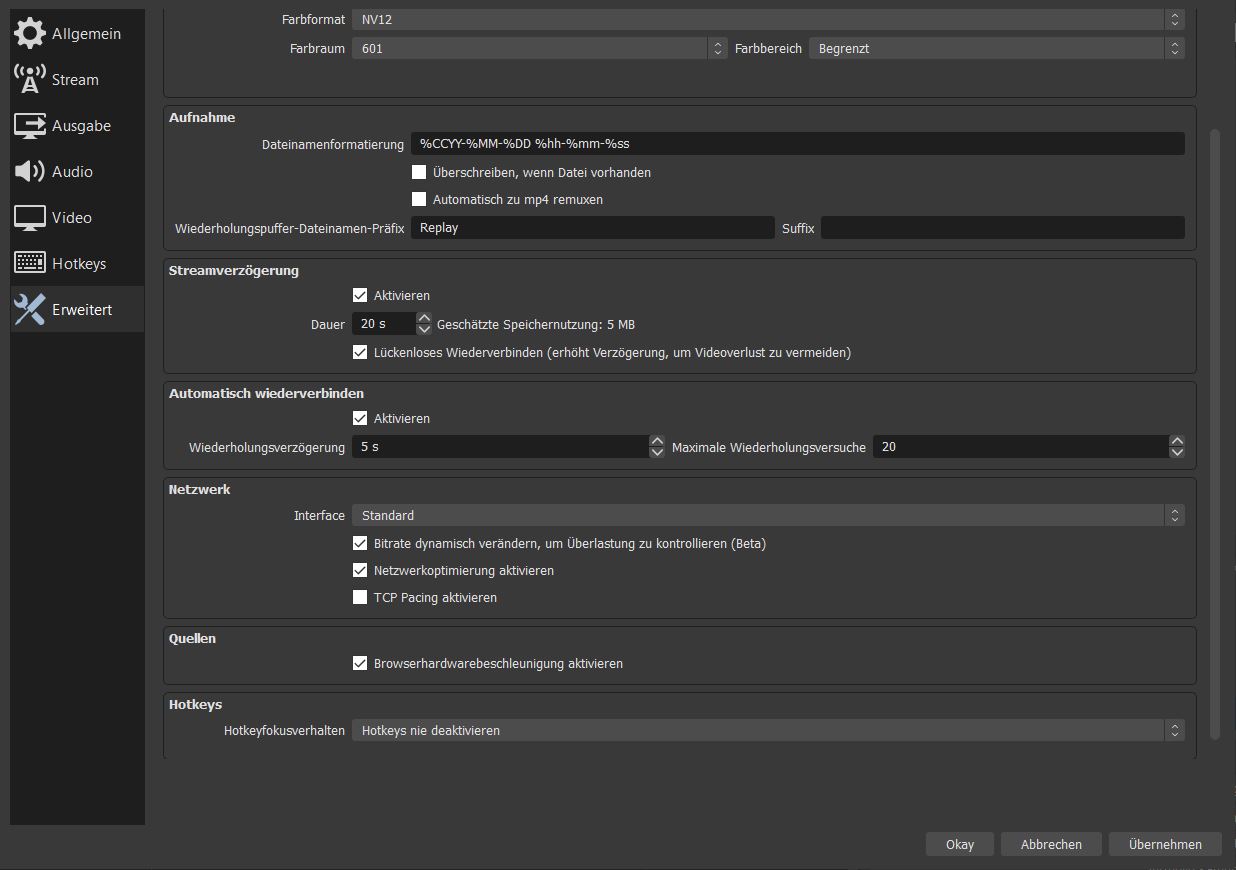This screenshot has height=870, width=1236.
Task: Click the Okay button
Action: [x=959, y=844]
